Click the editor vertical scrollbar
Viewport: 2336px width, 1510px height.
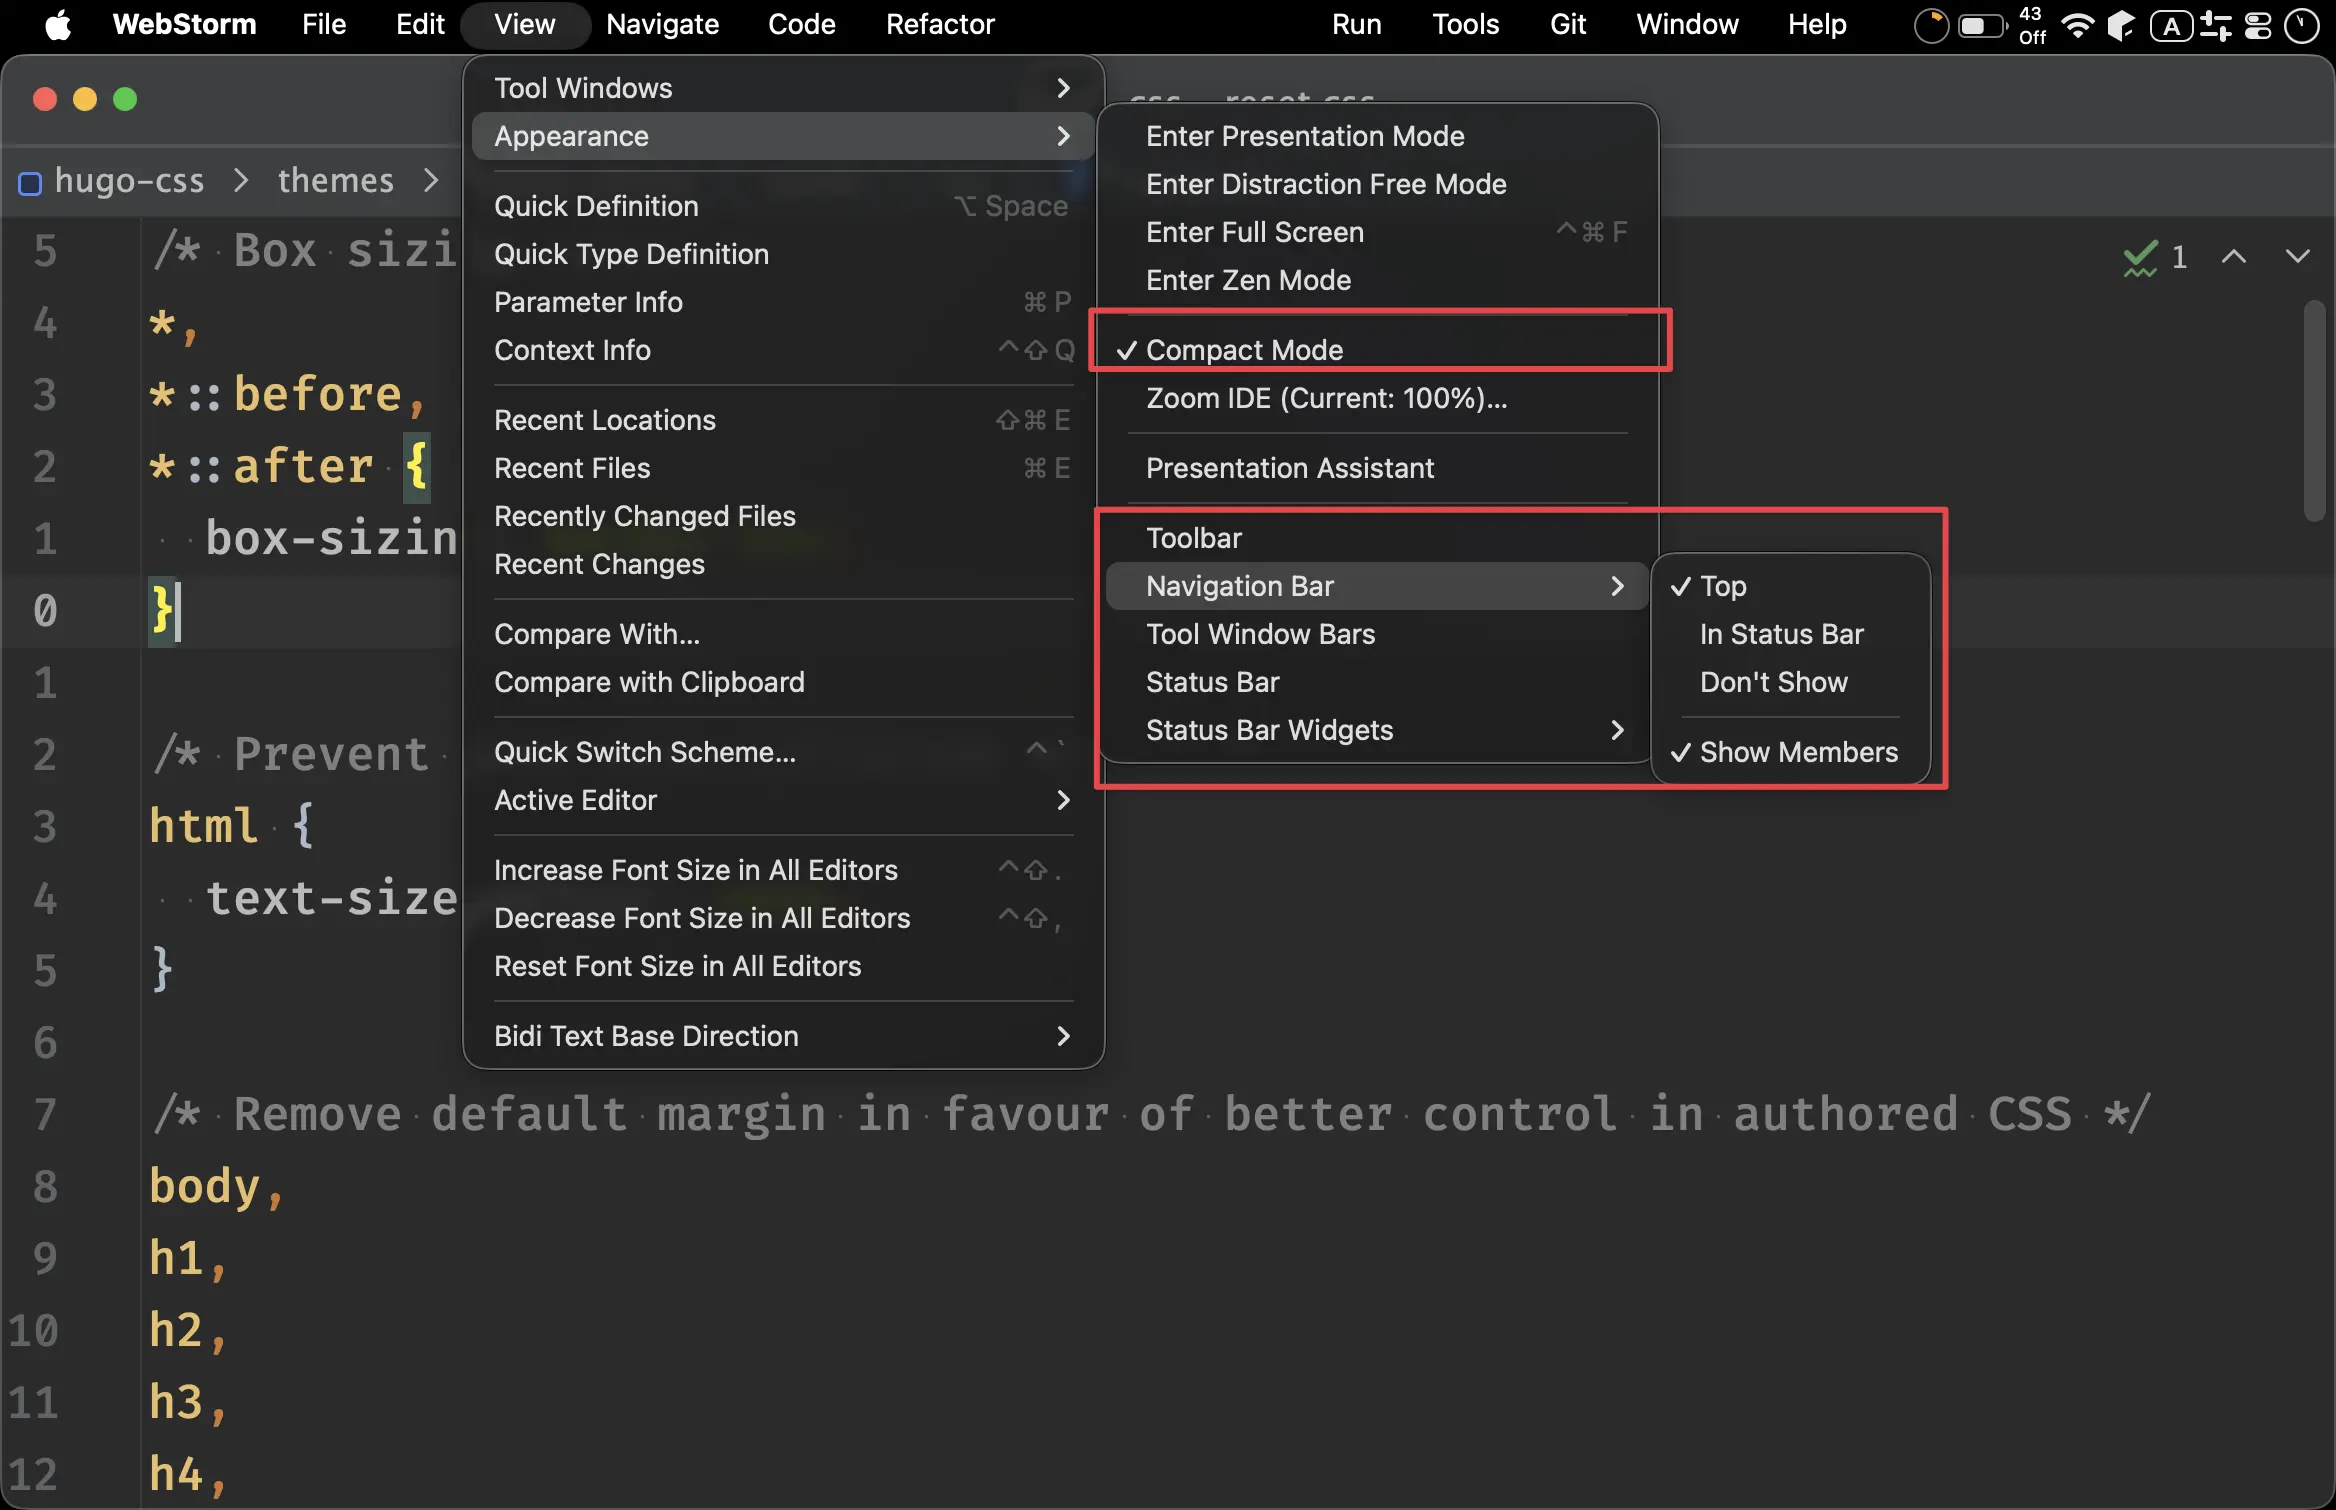pos(2313,410)
